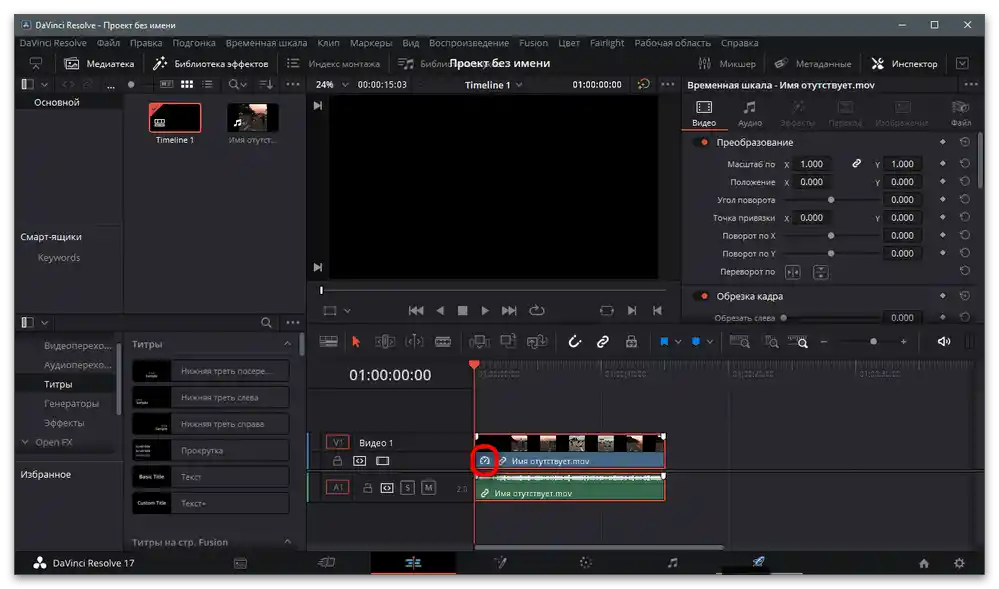Screen dimensions: 999x589
Task: Select the trim edit mode tool
Action: pos(385,342)
